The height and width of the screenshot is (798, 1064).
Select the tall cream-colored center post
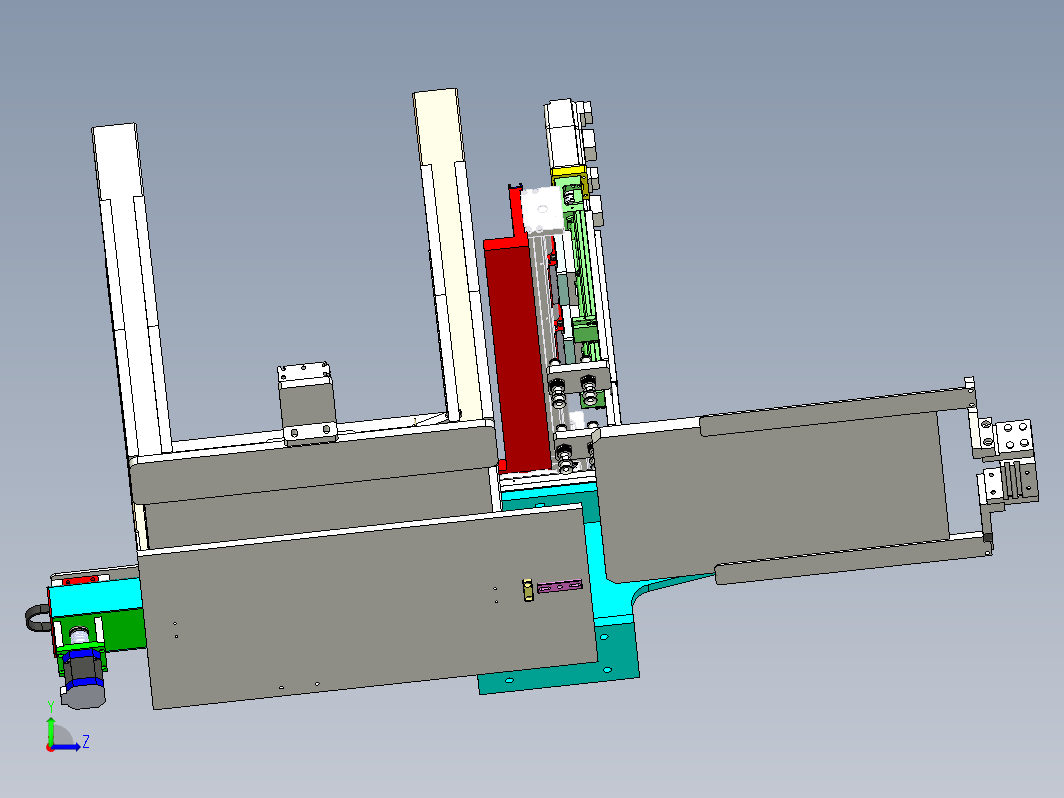tap(451, 254)
